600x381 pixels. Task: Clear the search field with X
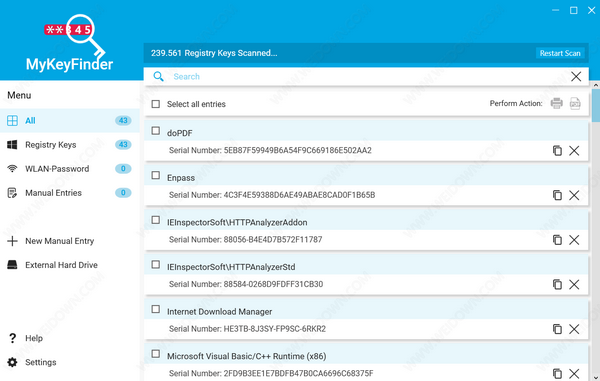(576, 77)
